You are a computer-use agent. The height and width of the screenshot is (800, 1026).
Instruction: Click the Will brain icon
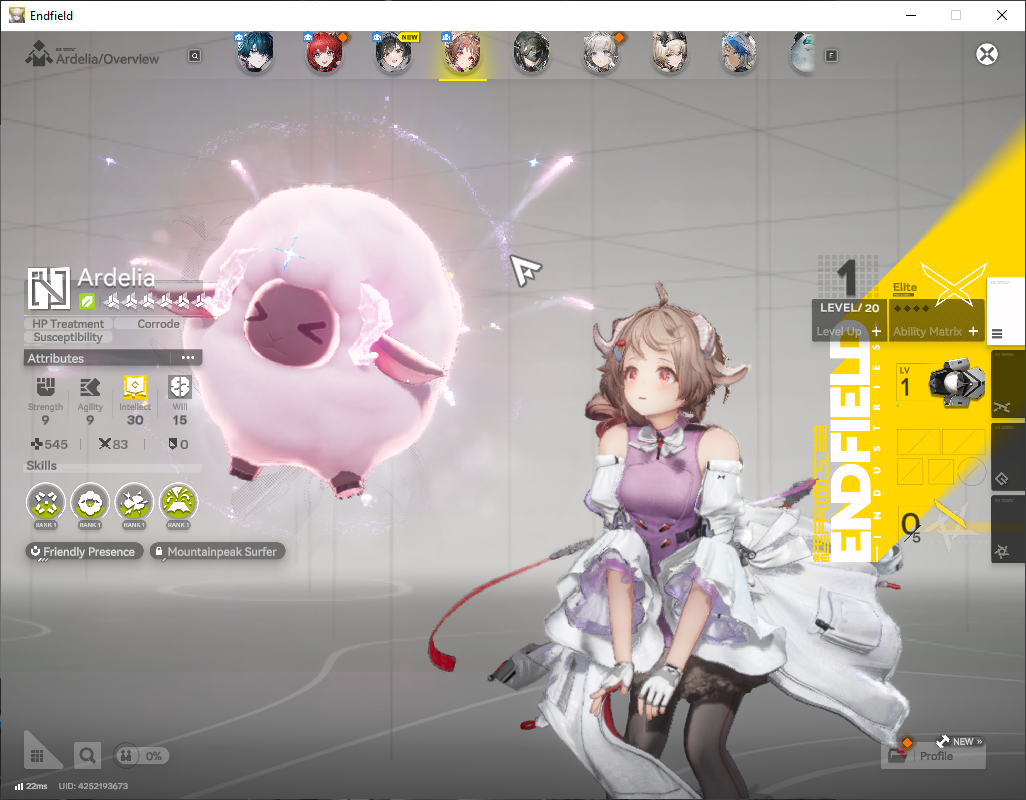(179, 387)
